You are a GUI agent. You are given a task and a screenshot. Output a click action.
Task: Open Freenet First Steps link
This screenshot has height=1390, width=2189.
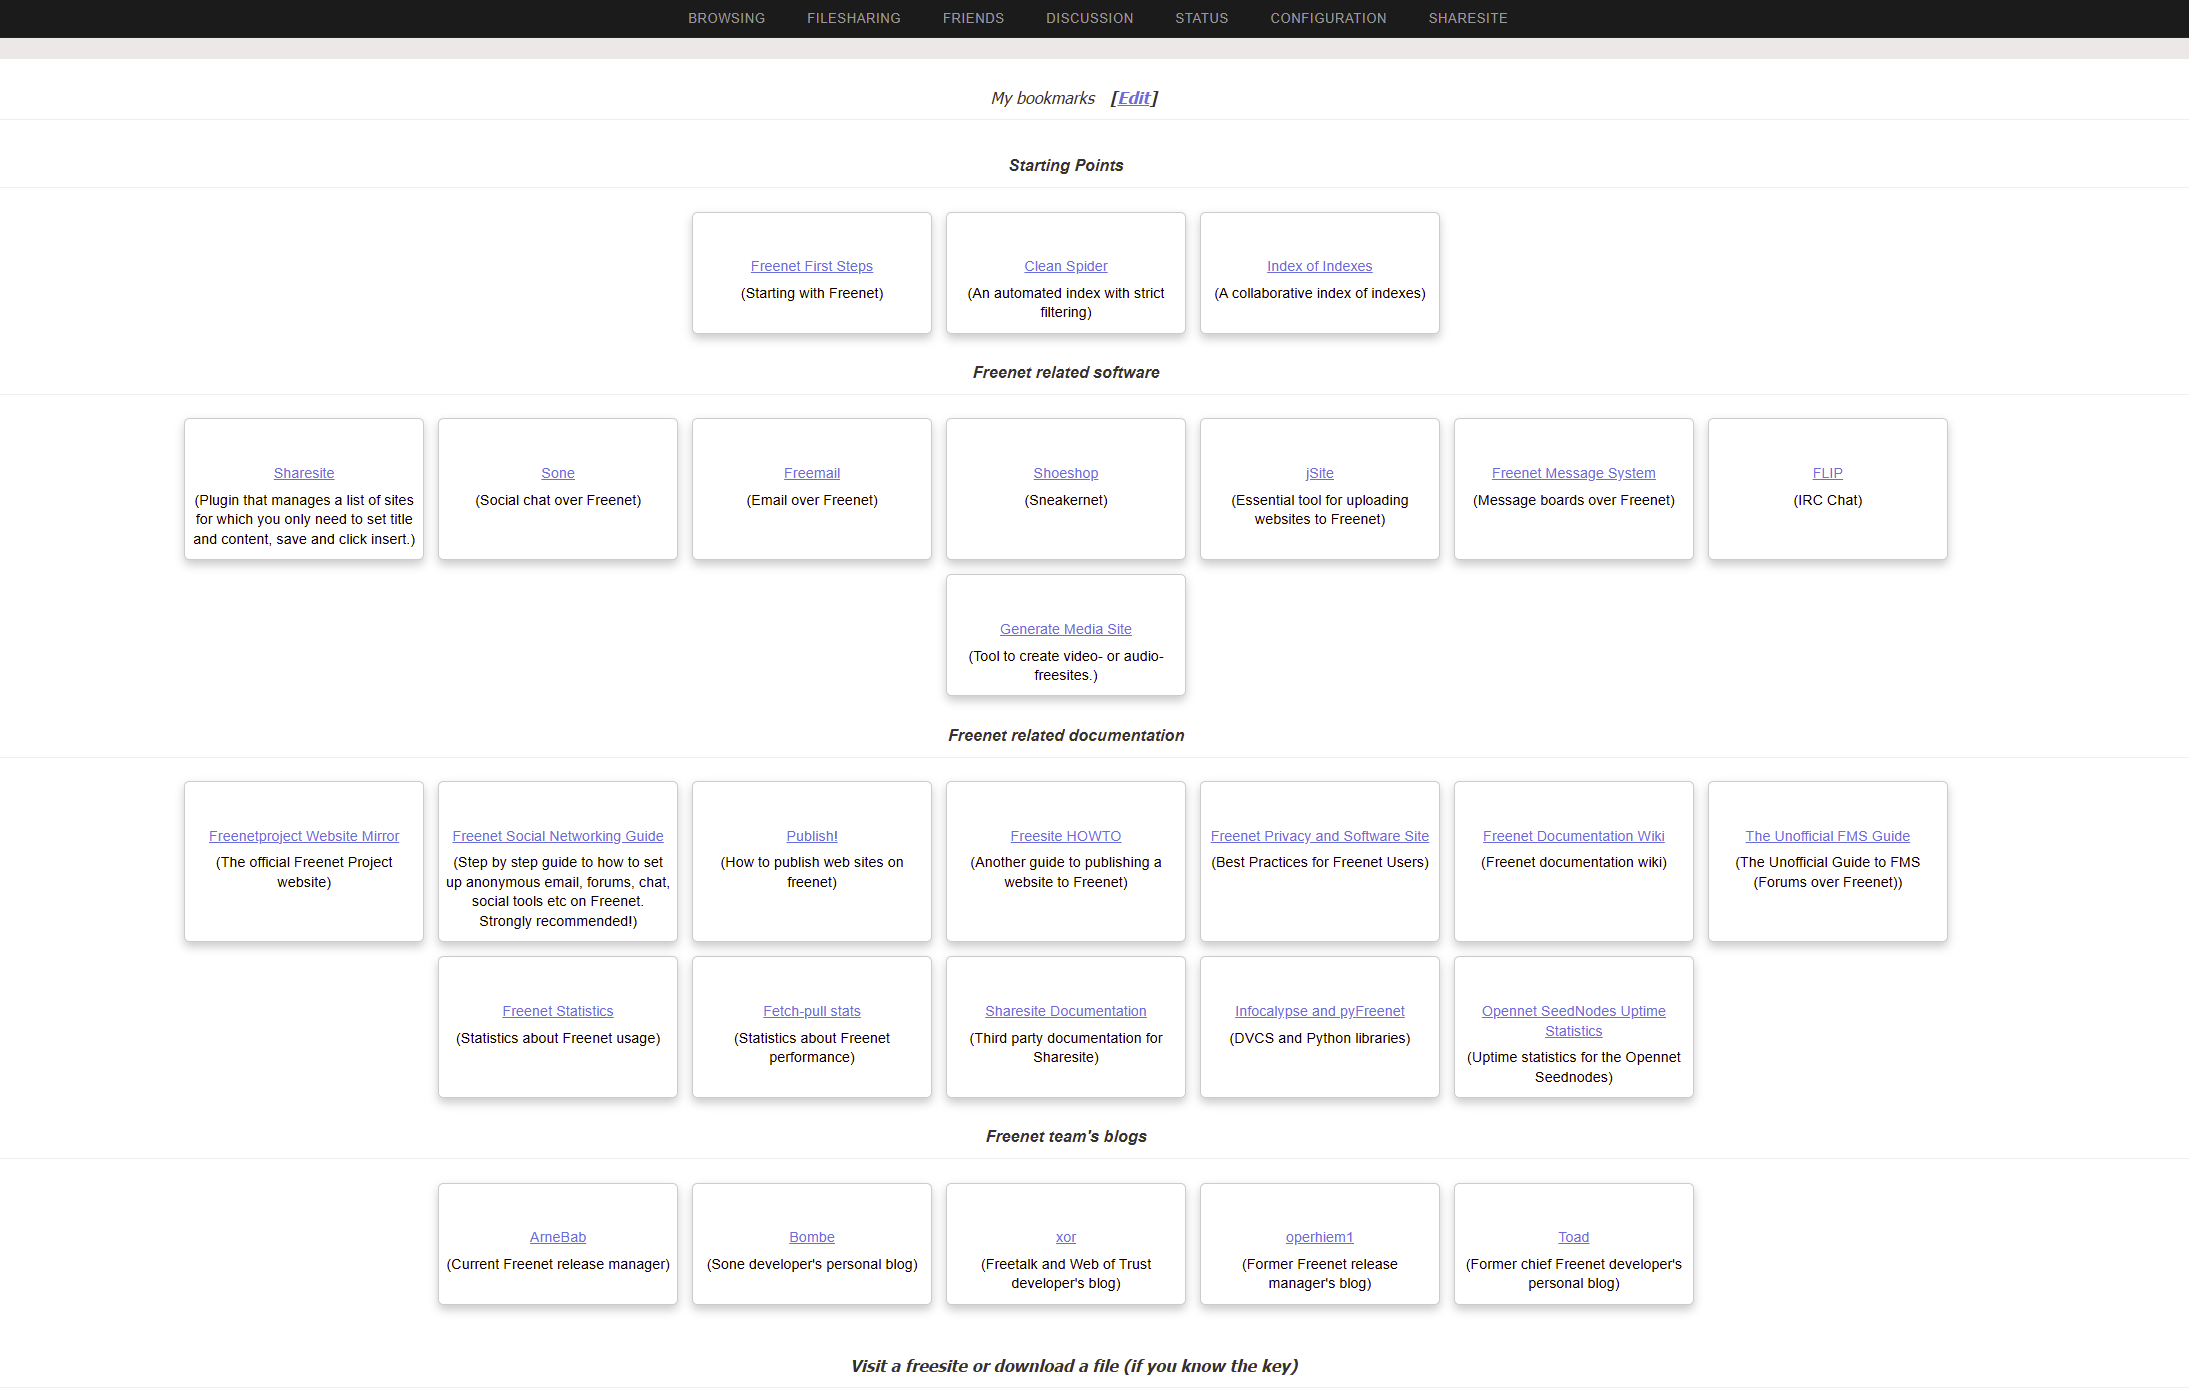click(x=811, y=266)
